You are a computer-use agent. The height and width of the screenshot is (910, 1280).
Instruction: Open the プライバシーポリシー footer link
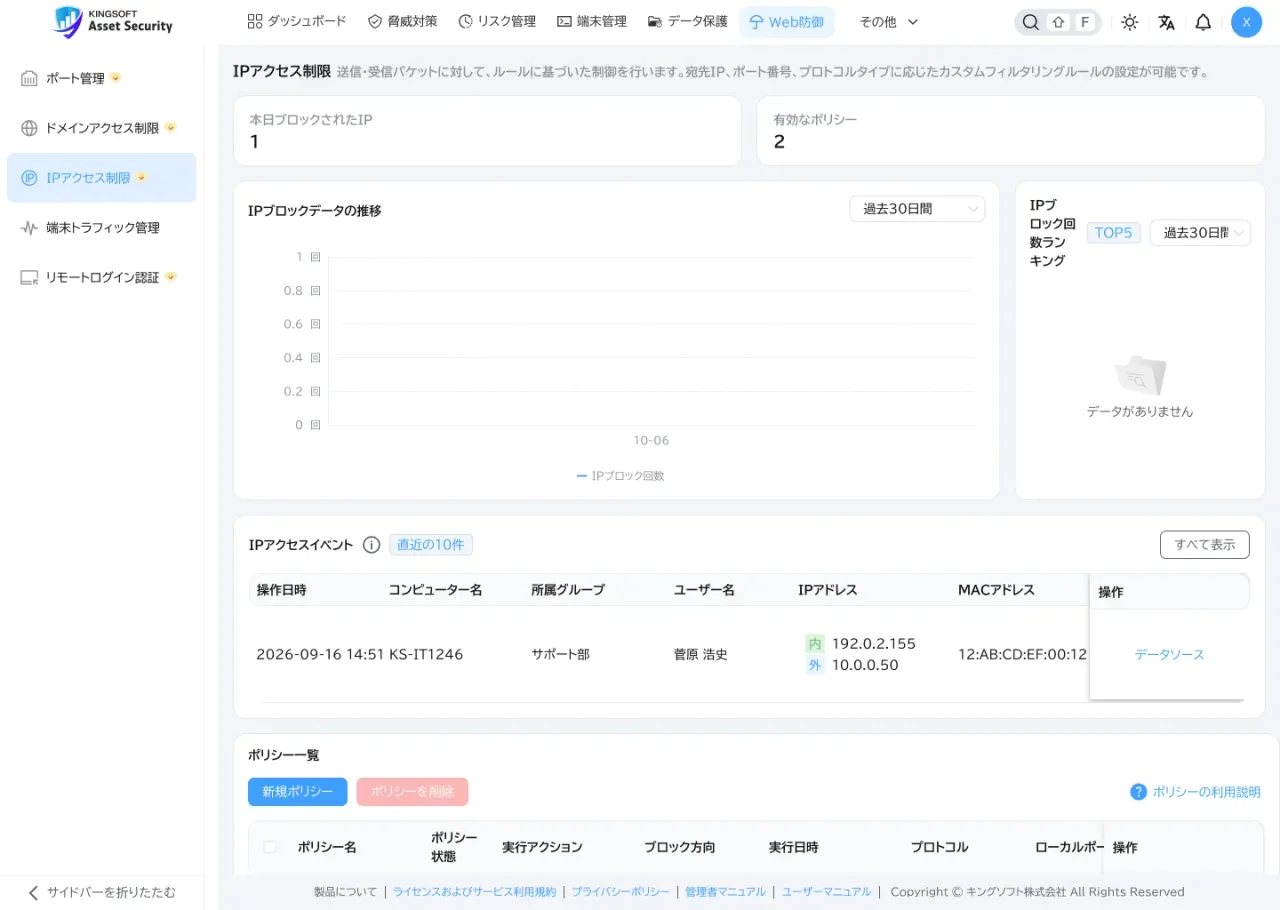(x=621, y=892)
